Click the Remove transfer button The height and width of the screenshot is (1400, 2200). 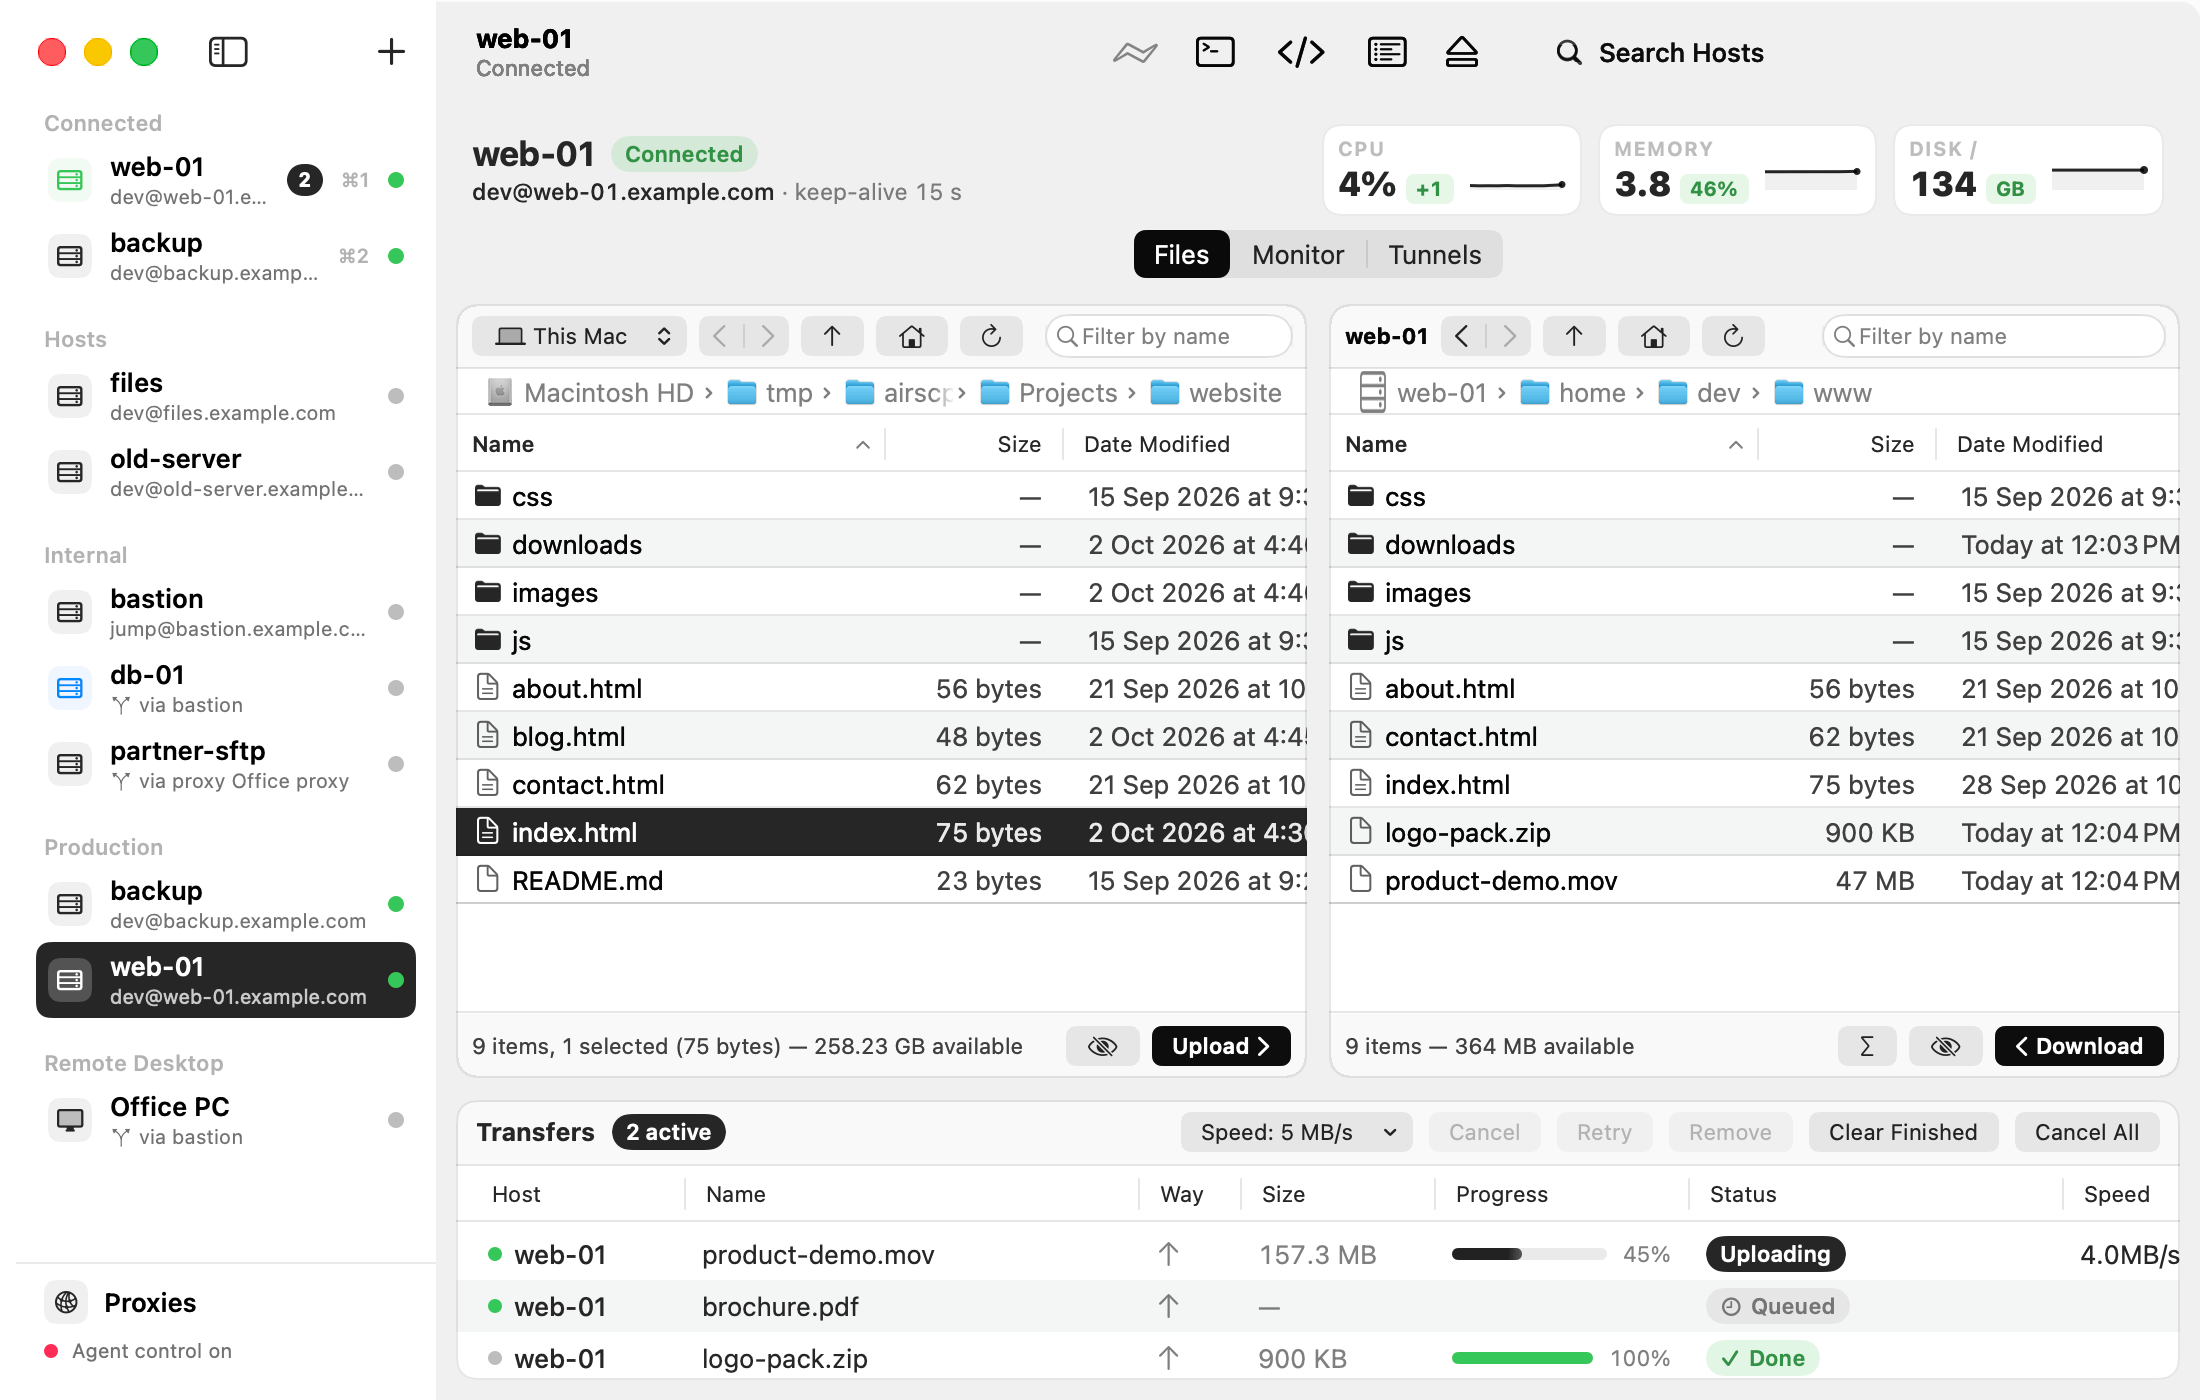[1730, 1132]
